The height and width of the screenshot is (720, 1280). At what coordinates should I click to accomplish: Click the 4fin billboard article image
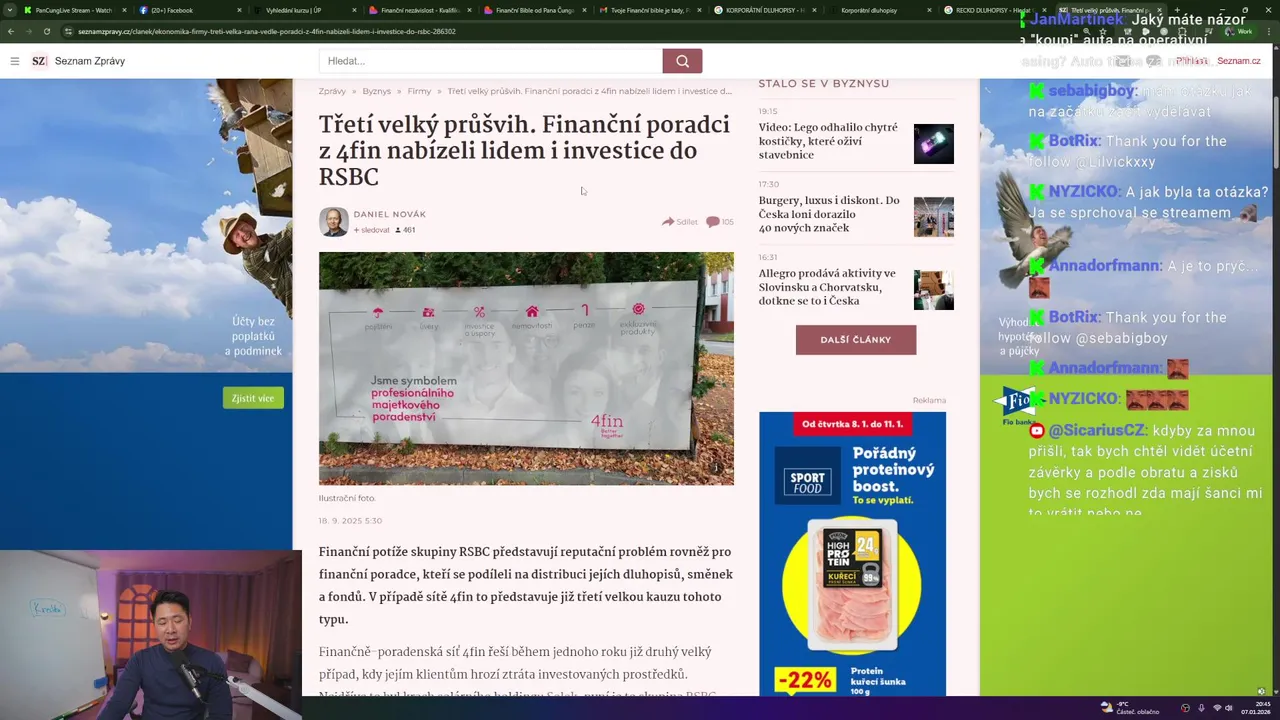pyautogui.click(x=526, y=368)
